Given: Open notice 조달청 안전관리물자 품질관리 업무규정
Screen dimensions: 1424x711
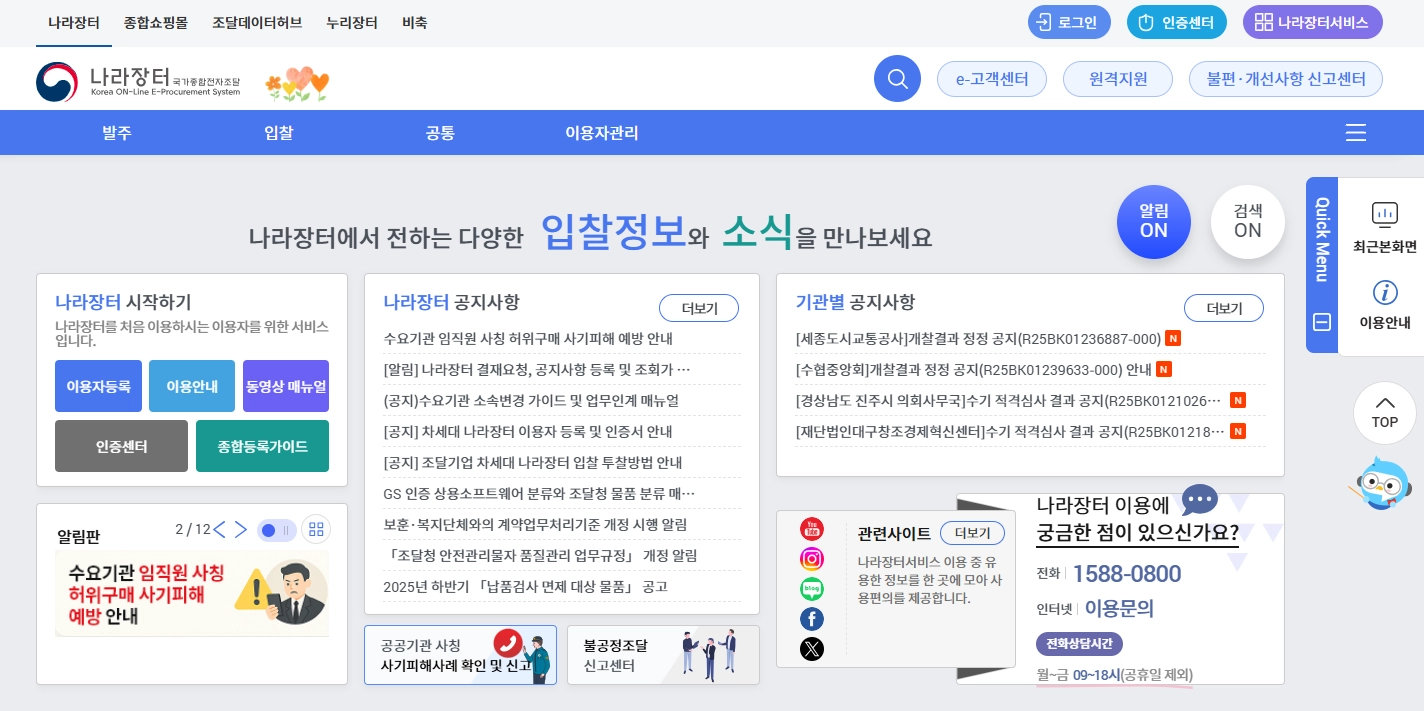Looking at the screenshot, I should click(540, 555).
